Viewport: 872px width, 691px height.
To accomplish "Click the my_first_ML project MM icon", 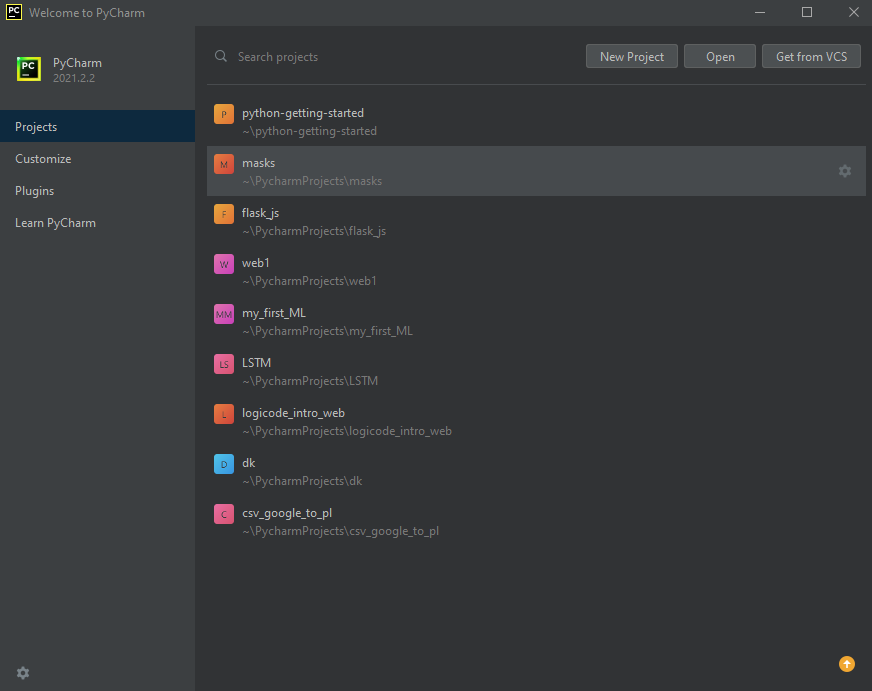I will 224,314.
